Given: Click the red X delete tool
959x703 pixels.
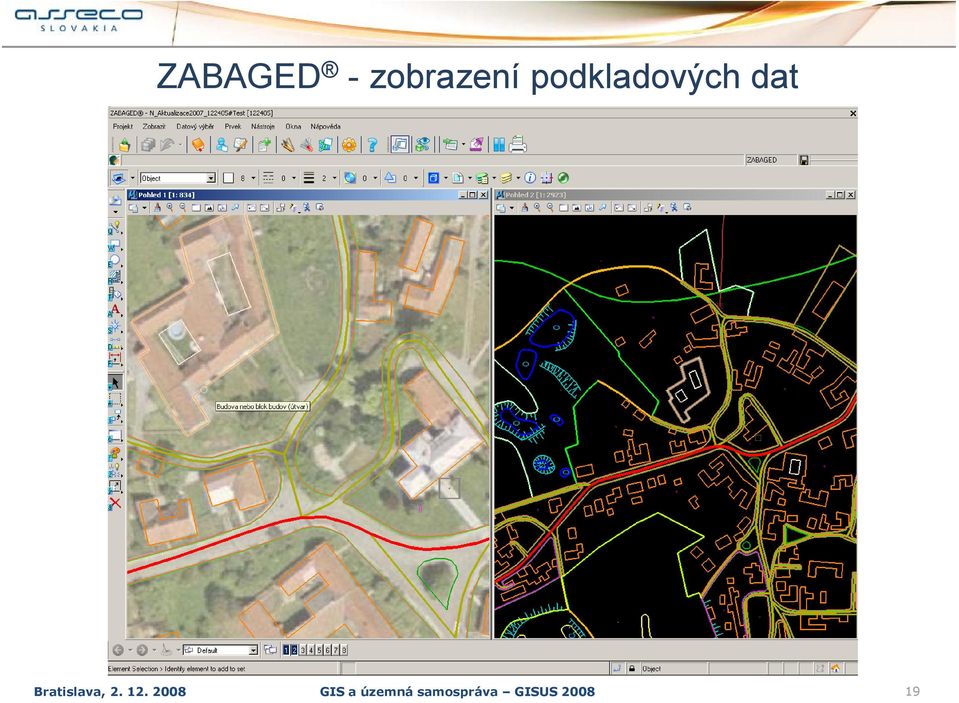Looking at the screenshot, I should point(115,503).
